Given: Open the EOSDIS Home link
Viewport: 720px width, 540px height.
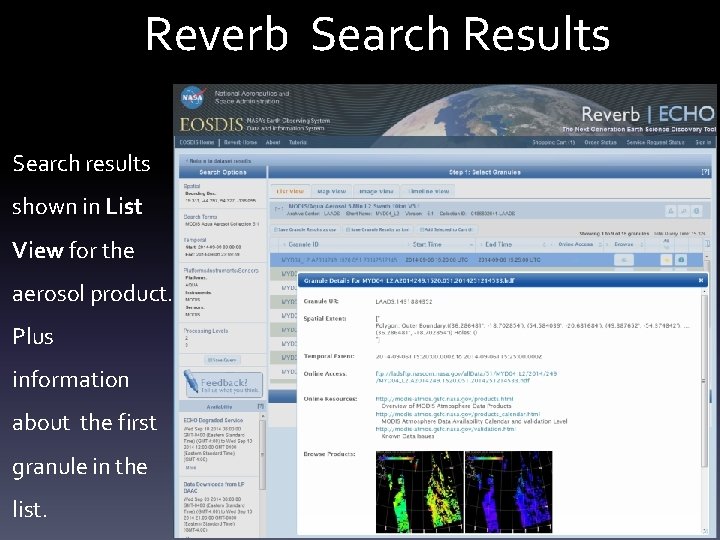Looking at the screenshot, I should click(197, 142).
